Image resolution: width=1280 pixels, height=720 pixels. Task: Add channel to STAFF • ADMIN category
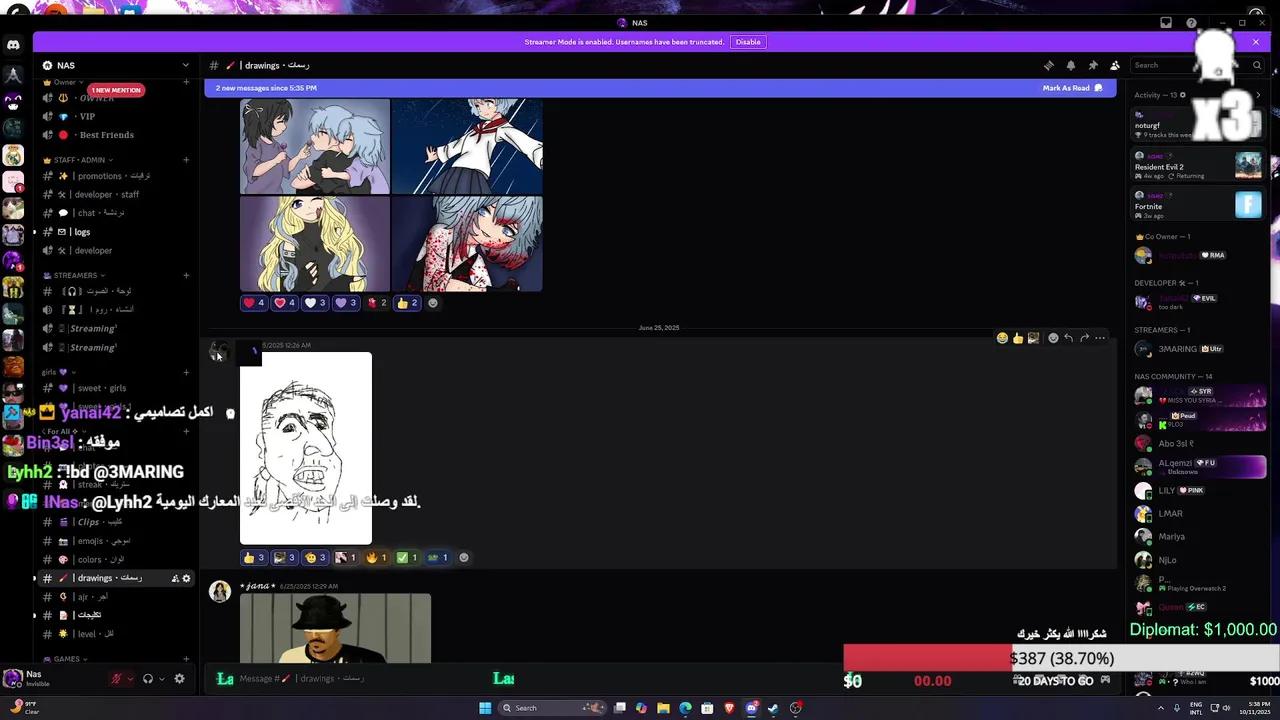coord(186,160)
